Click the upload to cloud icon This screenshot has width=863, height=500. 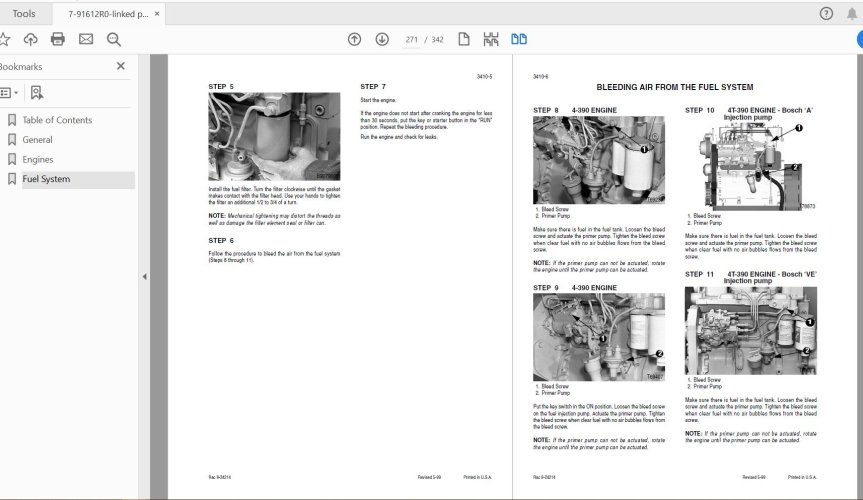point(31,39)
